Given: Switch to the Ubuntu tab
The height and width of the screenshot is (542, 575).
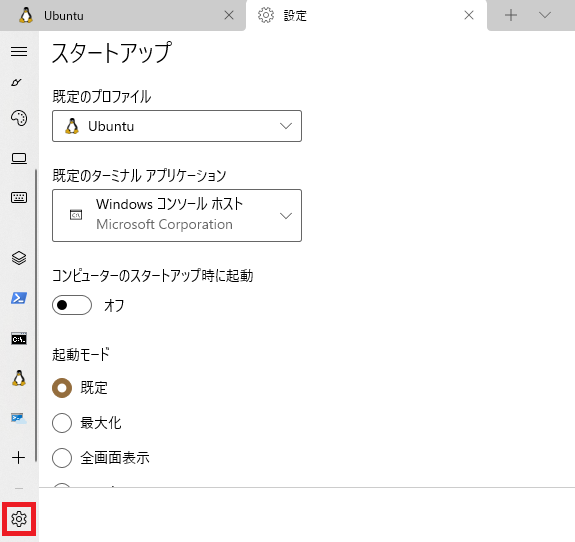Looking at the screenshot, I should pos(122,16).
